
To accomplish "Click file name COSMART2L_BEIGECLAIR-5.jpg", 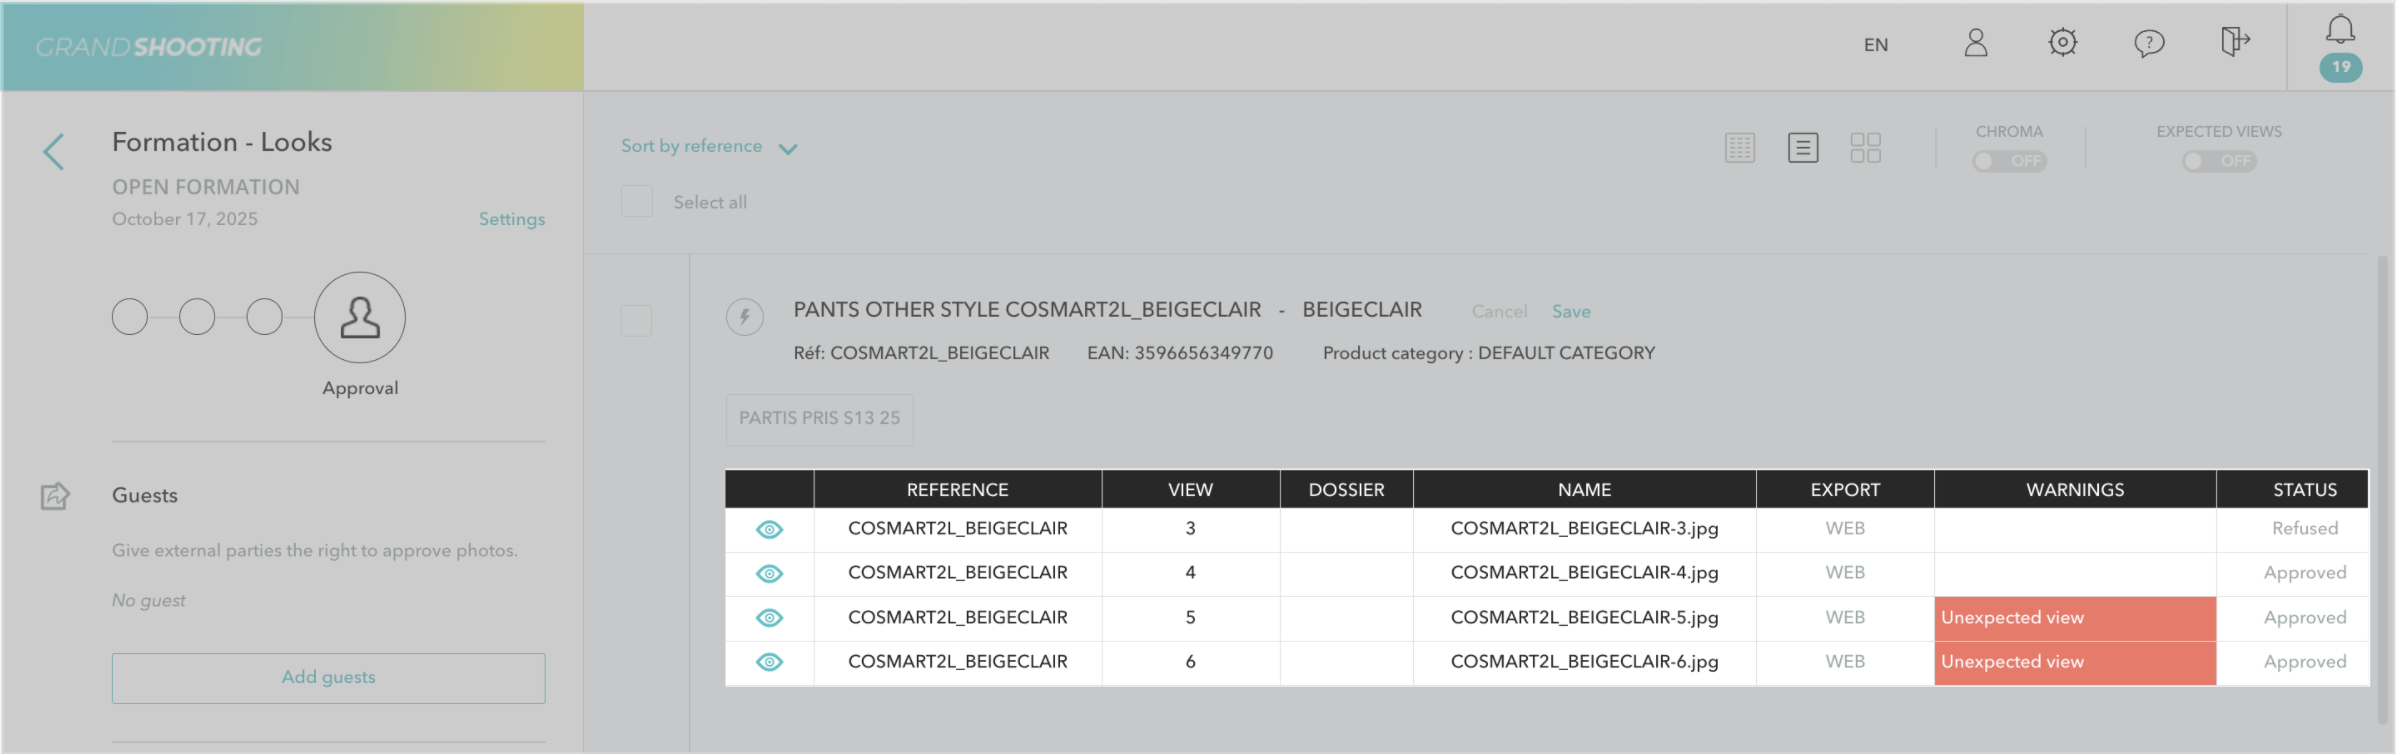I will [x=1584, y=618].
